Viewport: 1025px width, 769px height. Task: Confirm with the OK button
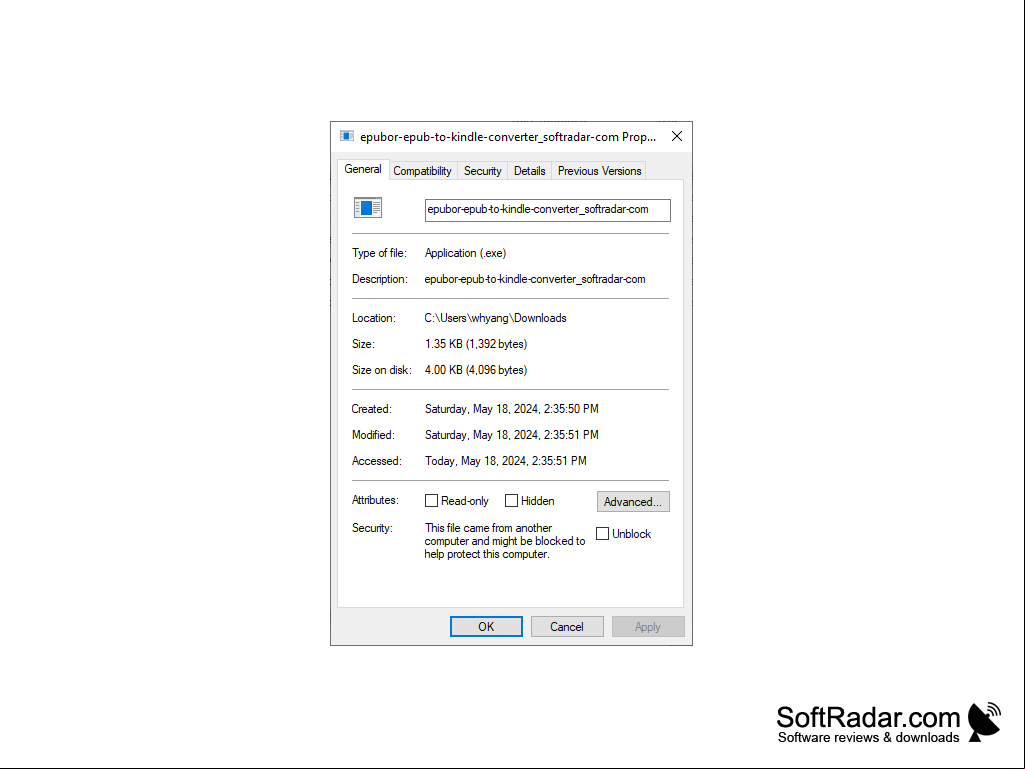[x=486, y=626]
